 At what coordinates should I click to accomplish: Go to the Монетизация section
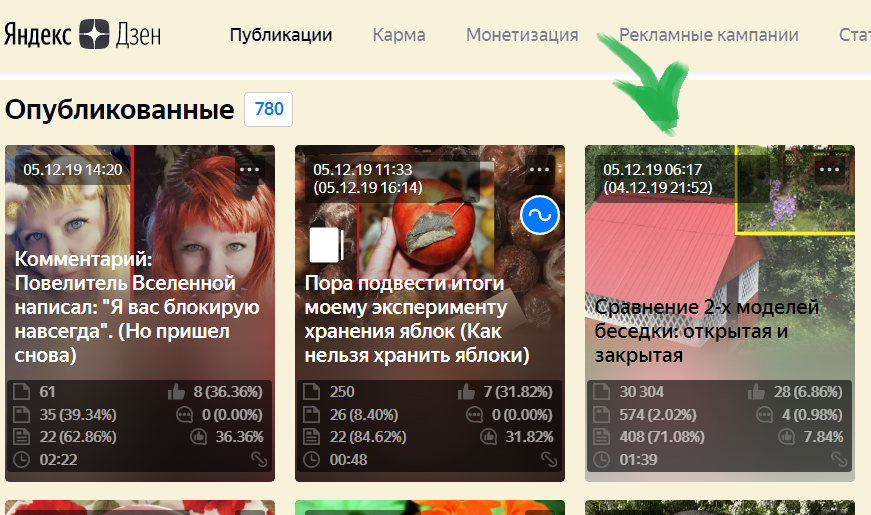coord(522,35)
